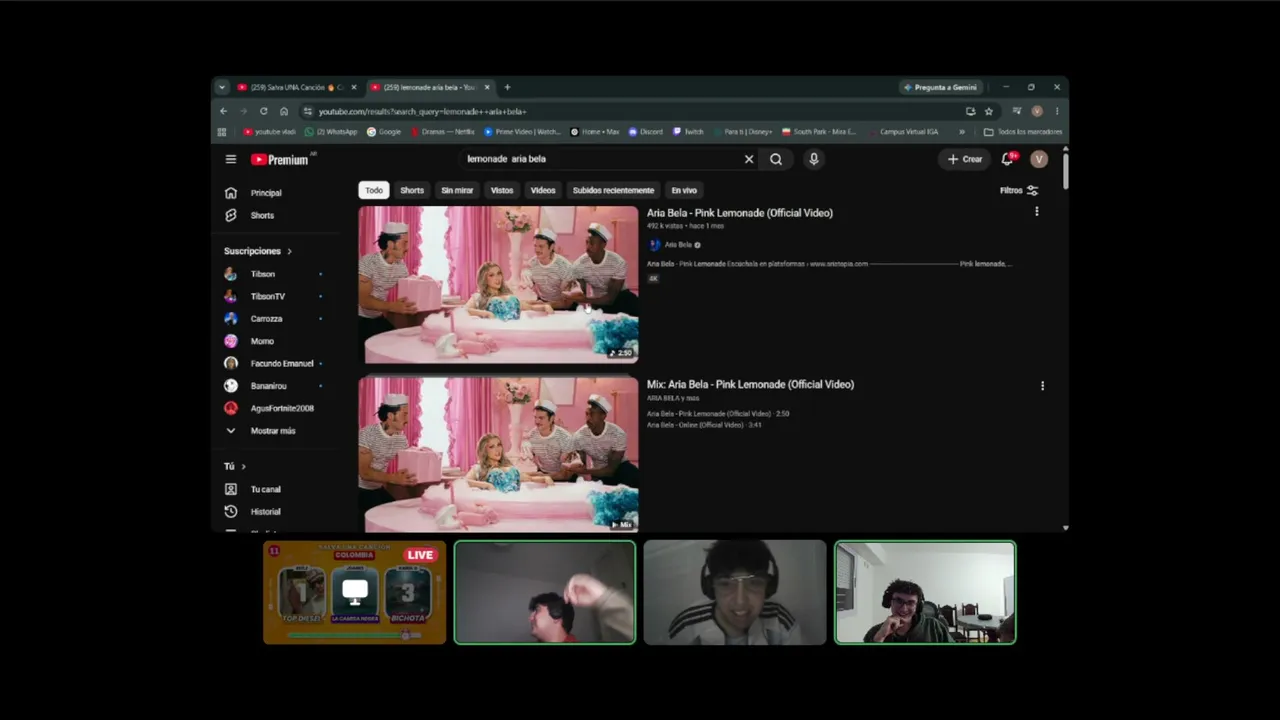Screen dimensions: 1280x720
Task: Select the Vistos filter chip
Action: click(x=502, y=190)
